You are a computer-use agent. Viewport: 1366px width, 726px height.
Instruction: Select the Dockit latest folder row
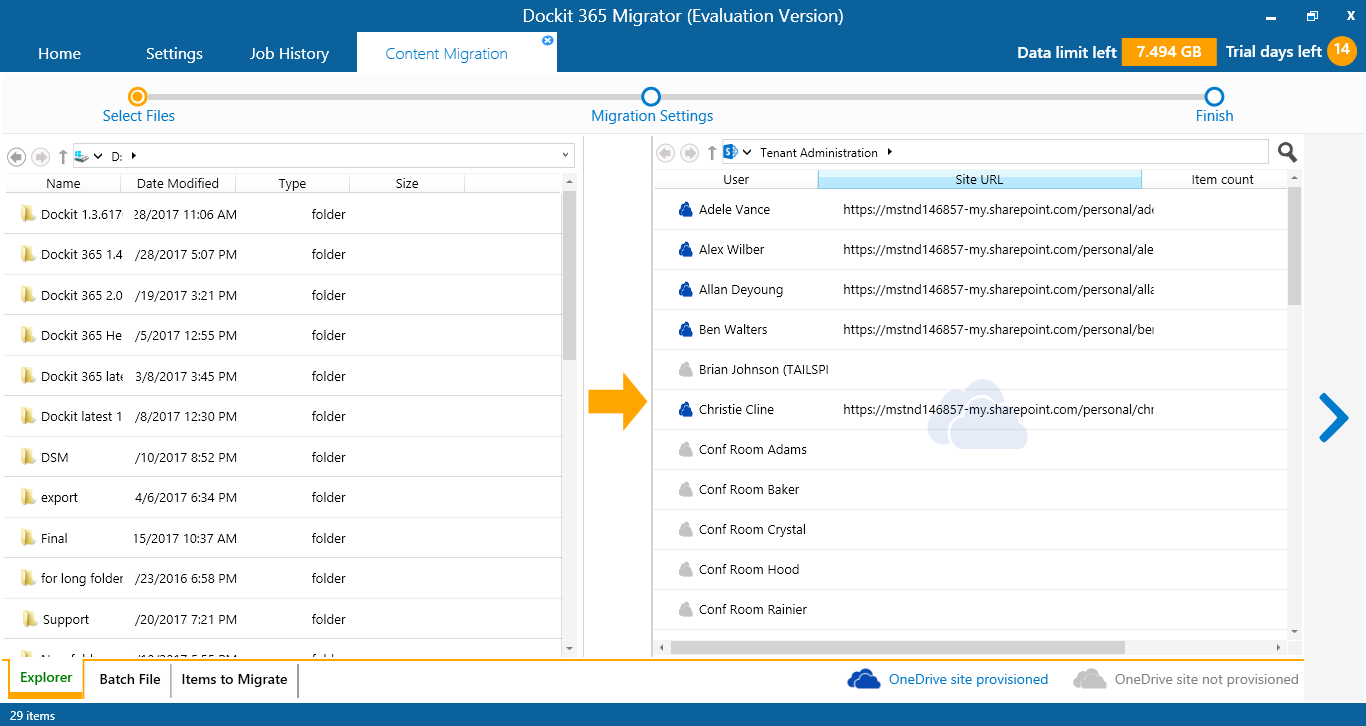tap(282, 416)
